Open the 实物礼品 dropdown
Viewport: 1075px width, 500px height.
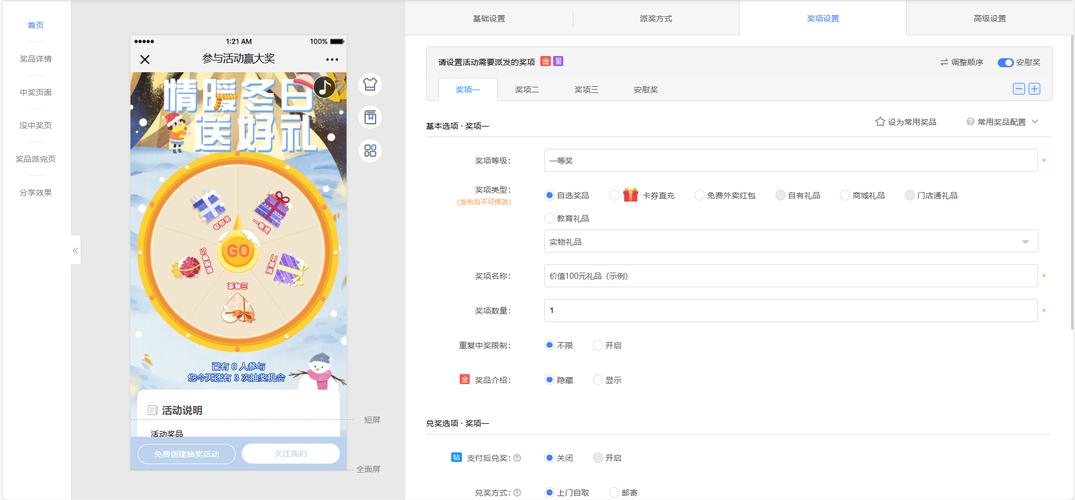coord(791,241)
